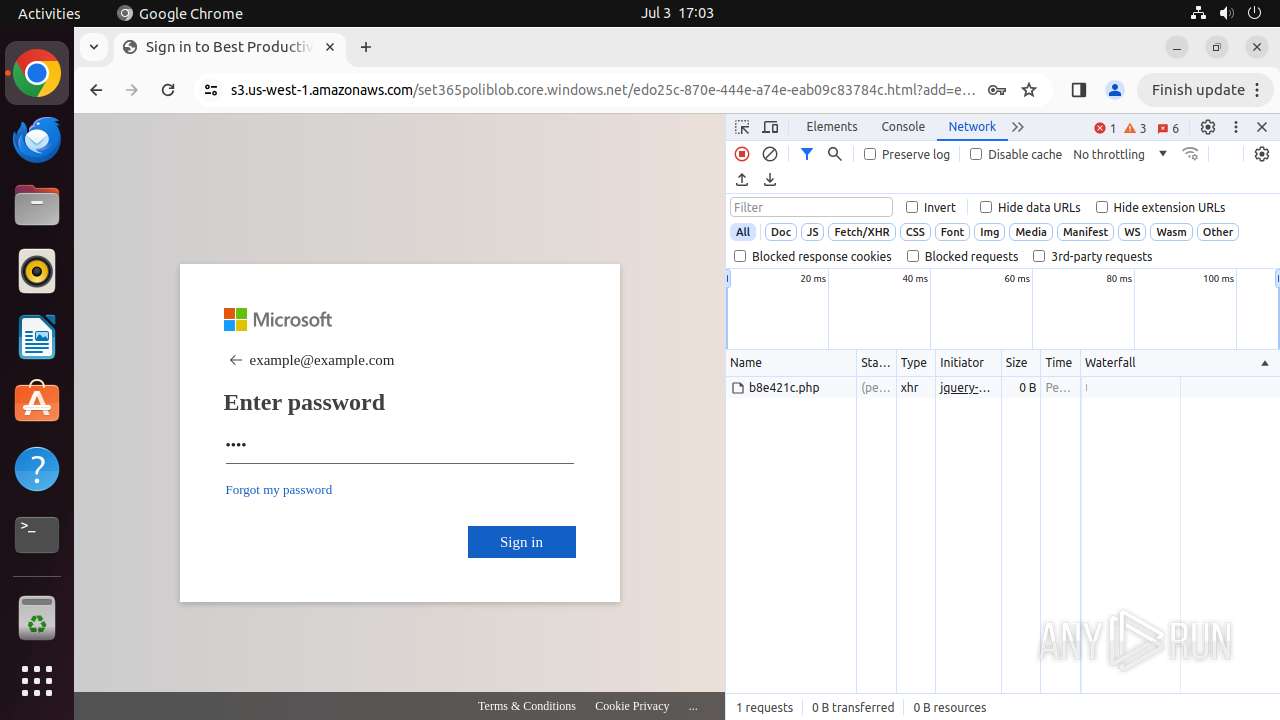Open Files from the dock

tap(37, 206)
